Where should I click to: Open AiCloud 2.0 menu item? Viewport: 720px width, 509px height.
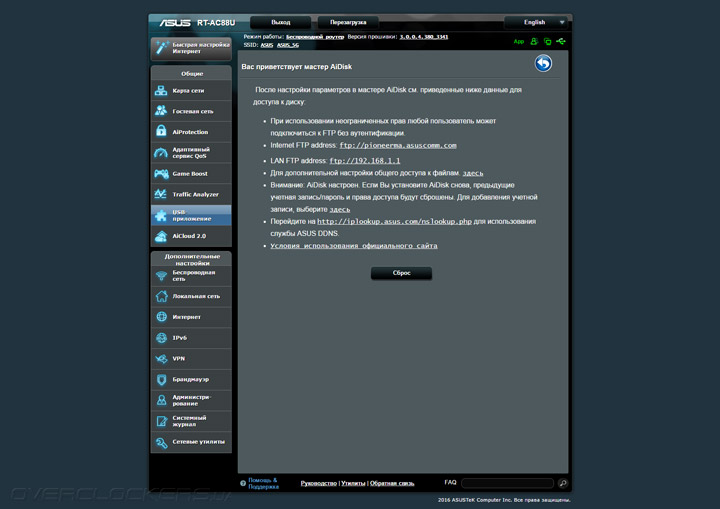[x=191, y=236]
